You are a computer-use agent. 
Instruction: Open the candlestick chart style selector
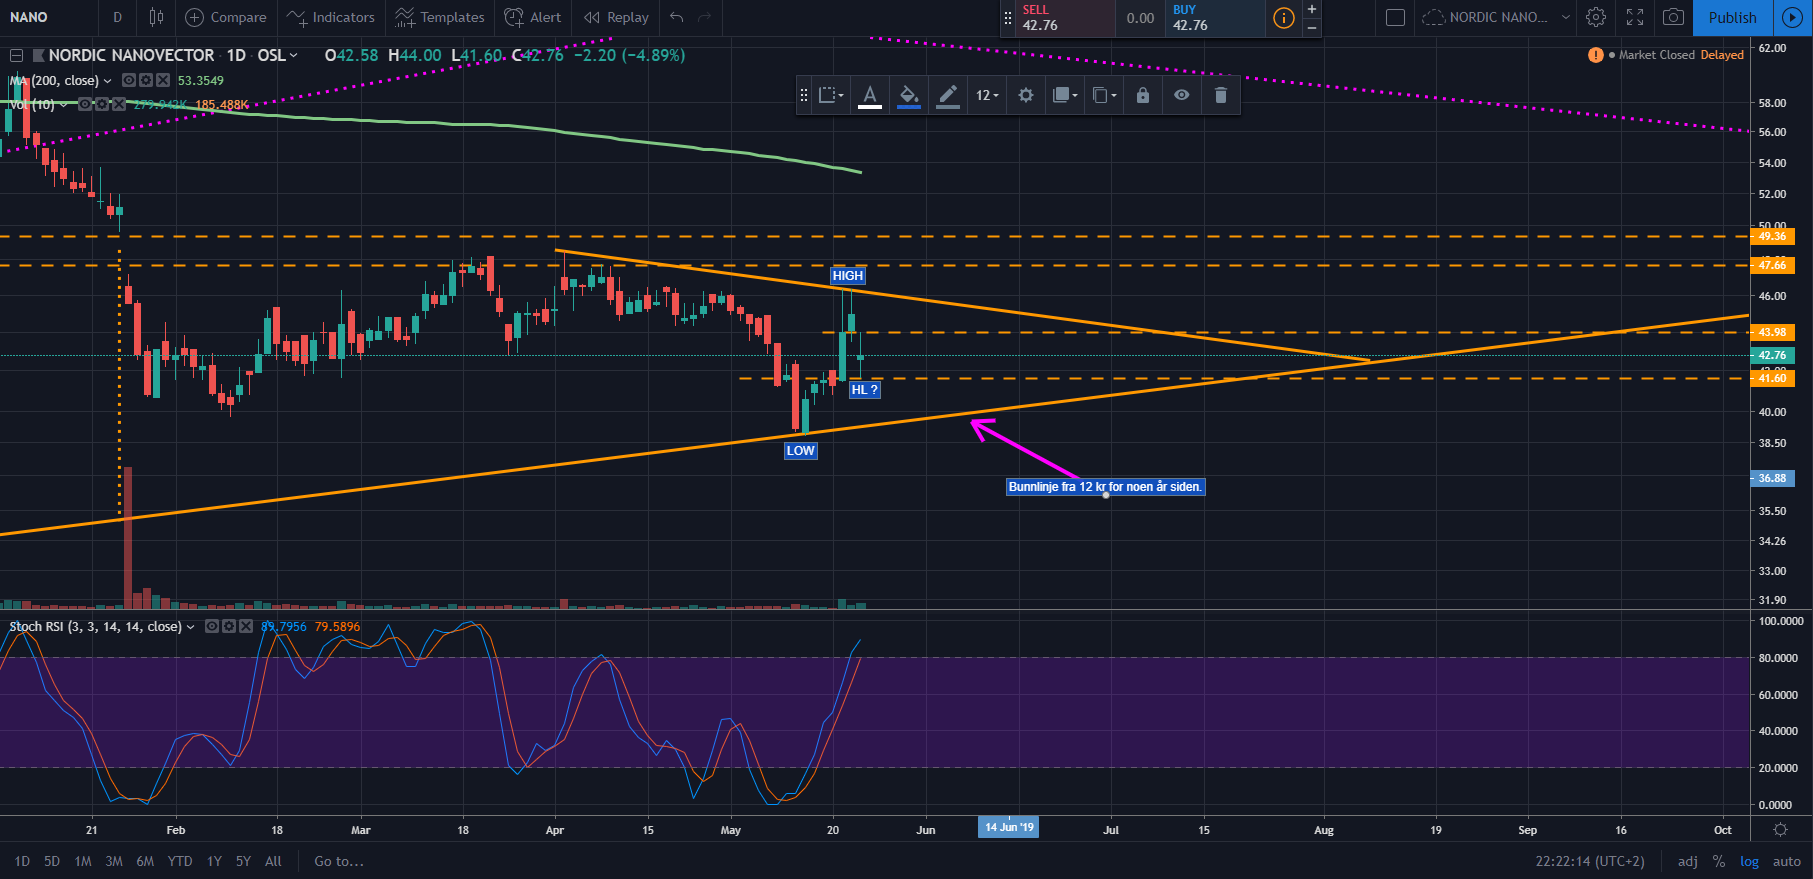click(156, 17)
